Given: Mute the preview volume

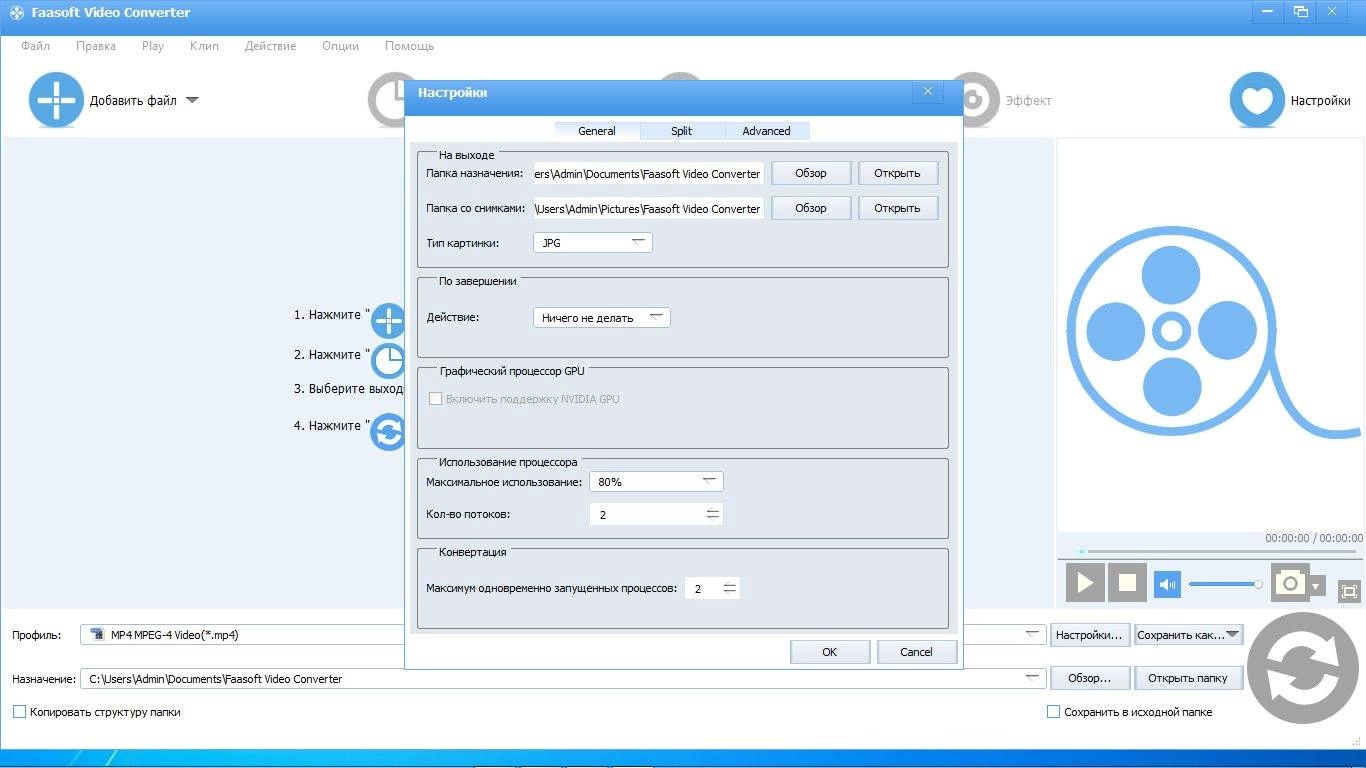Looking at the screenshot, I should click(1167, 584).
